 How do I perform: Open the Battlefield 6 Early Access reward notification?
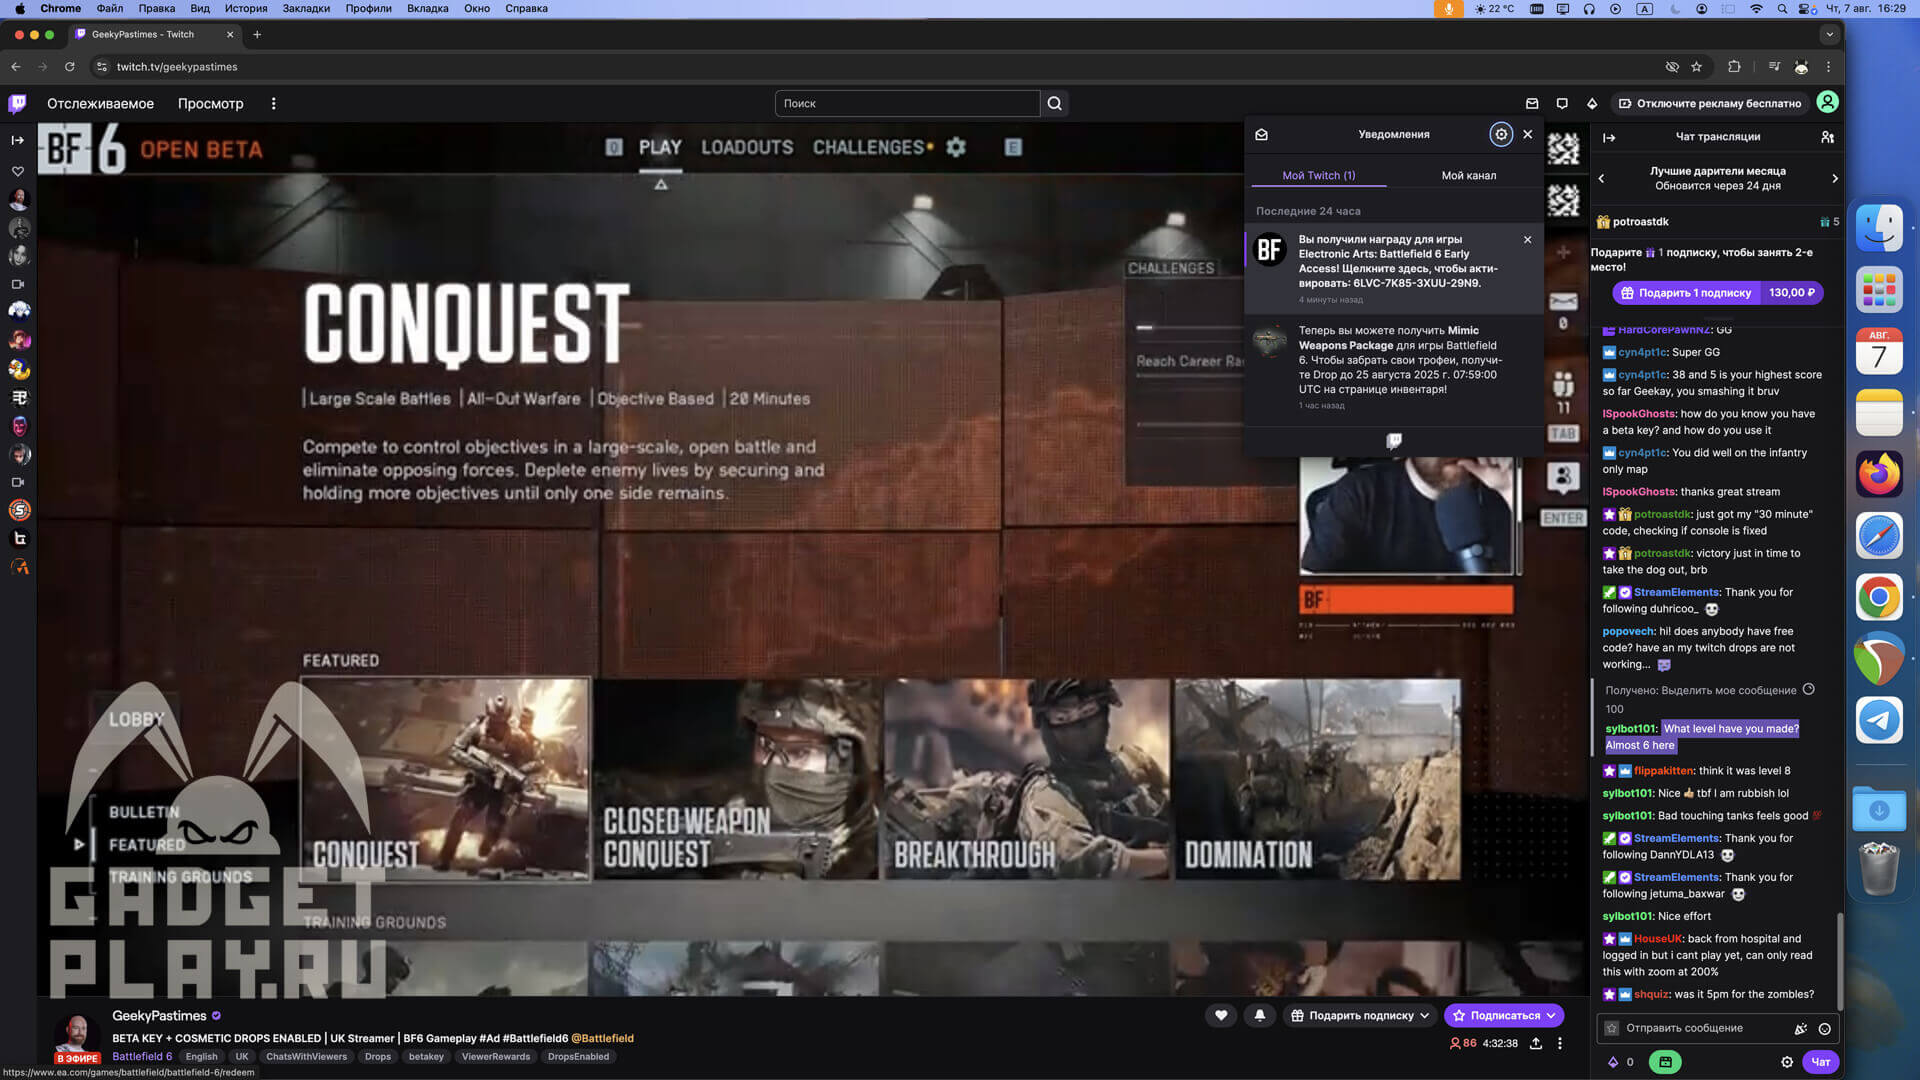pos(1394,269)
